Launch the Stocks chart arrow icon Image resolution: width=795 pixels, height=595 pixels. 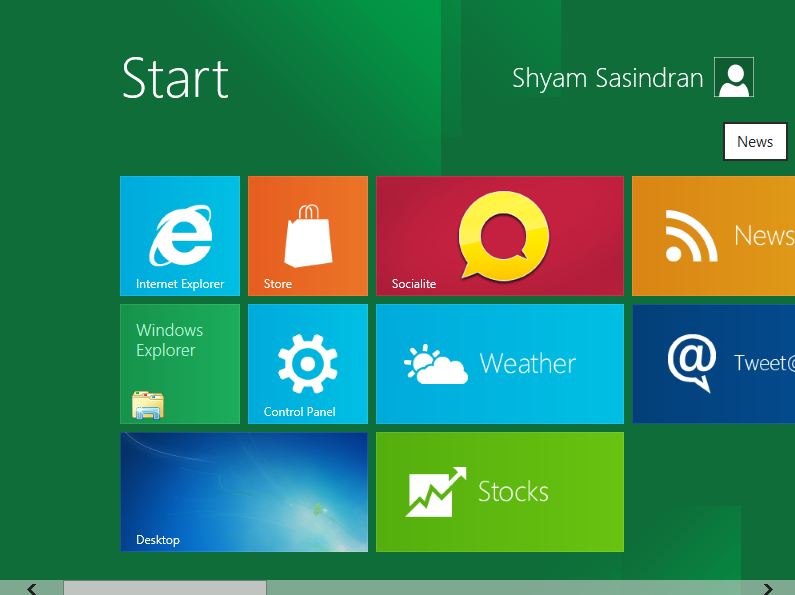click(x=435, y=492)
